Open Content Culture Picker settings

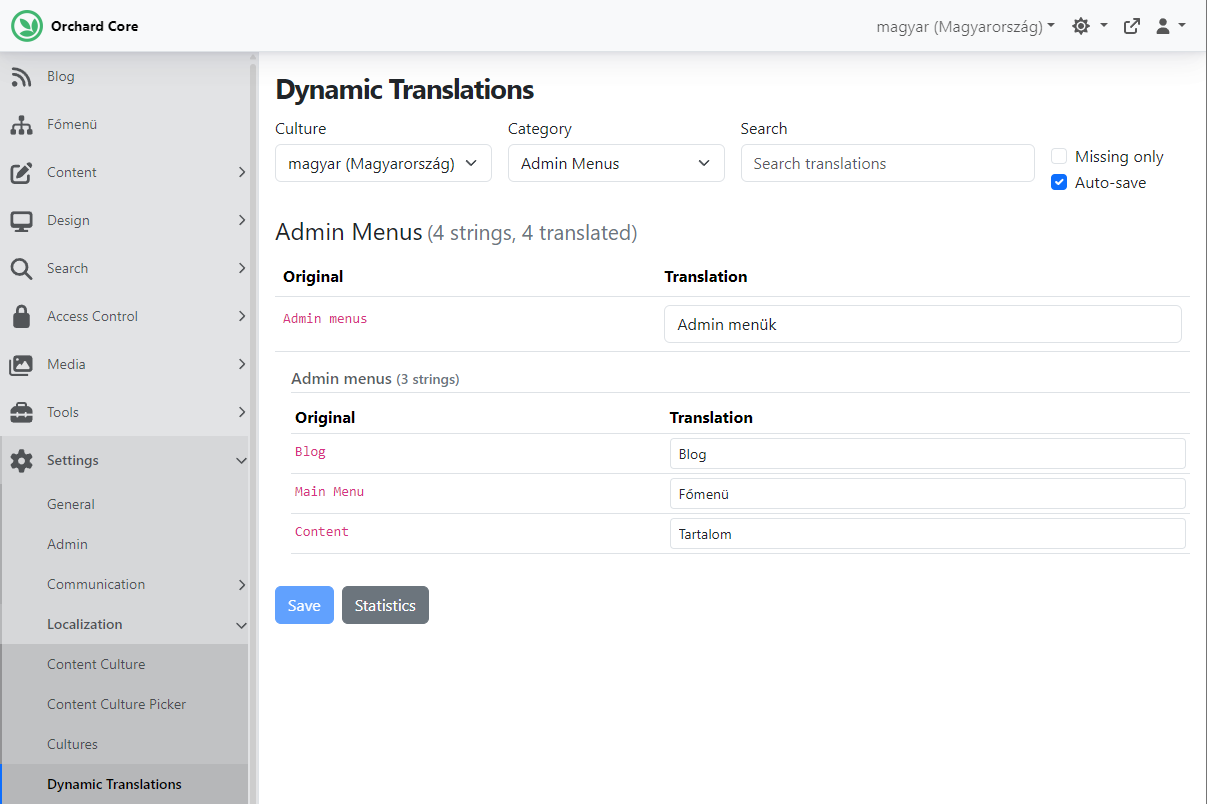[124, 704]
